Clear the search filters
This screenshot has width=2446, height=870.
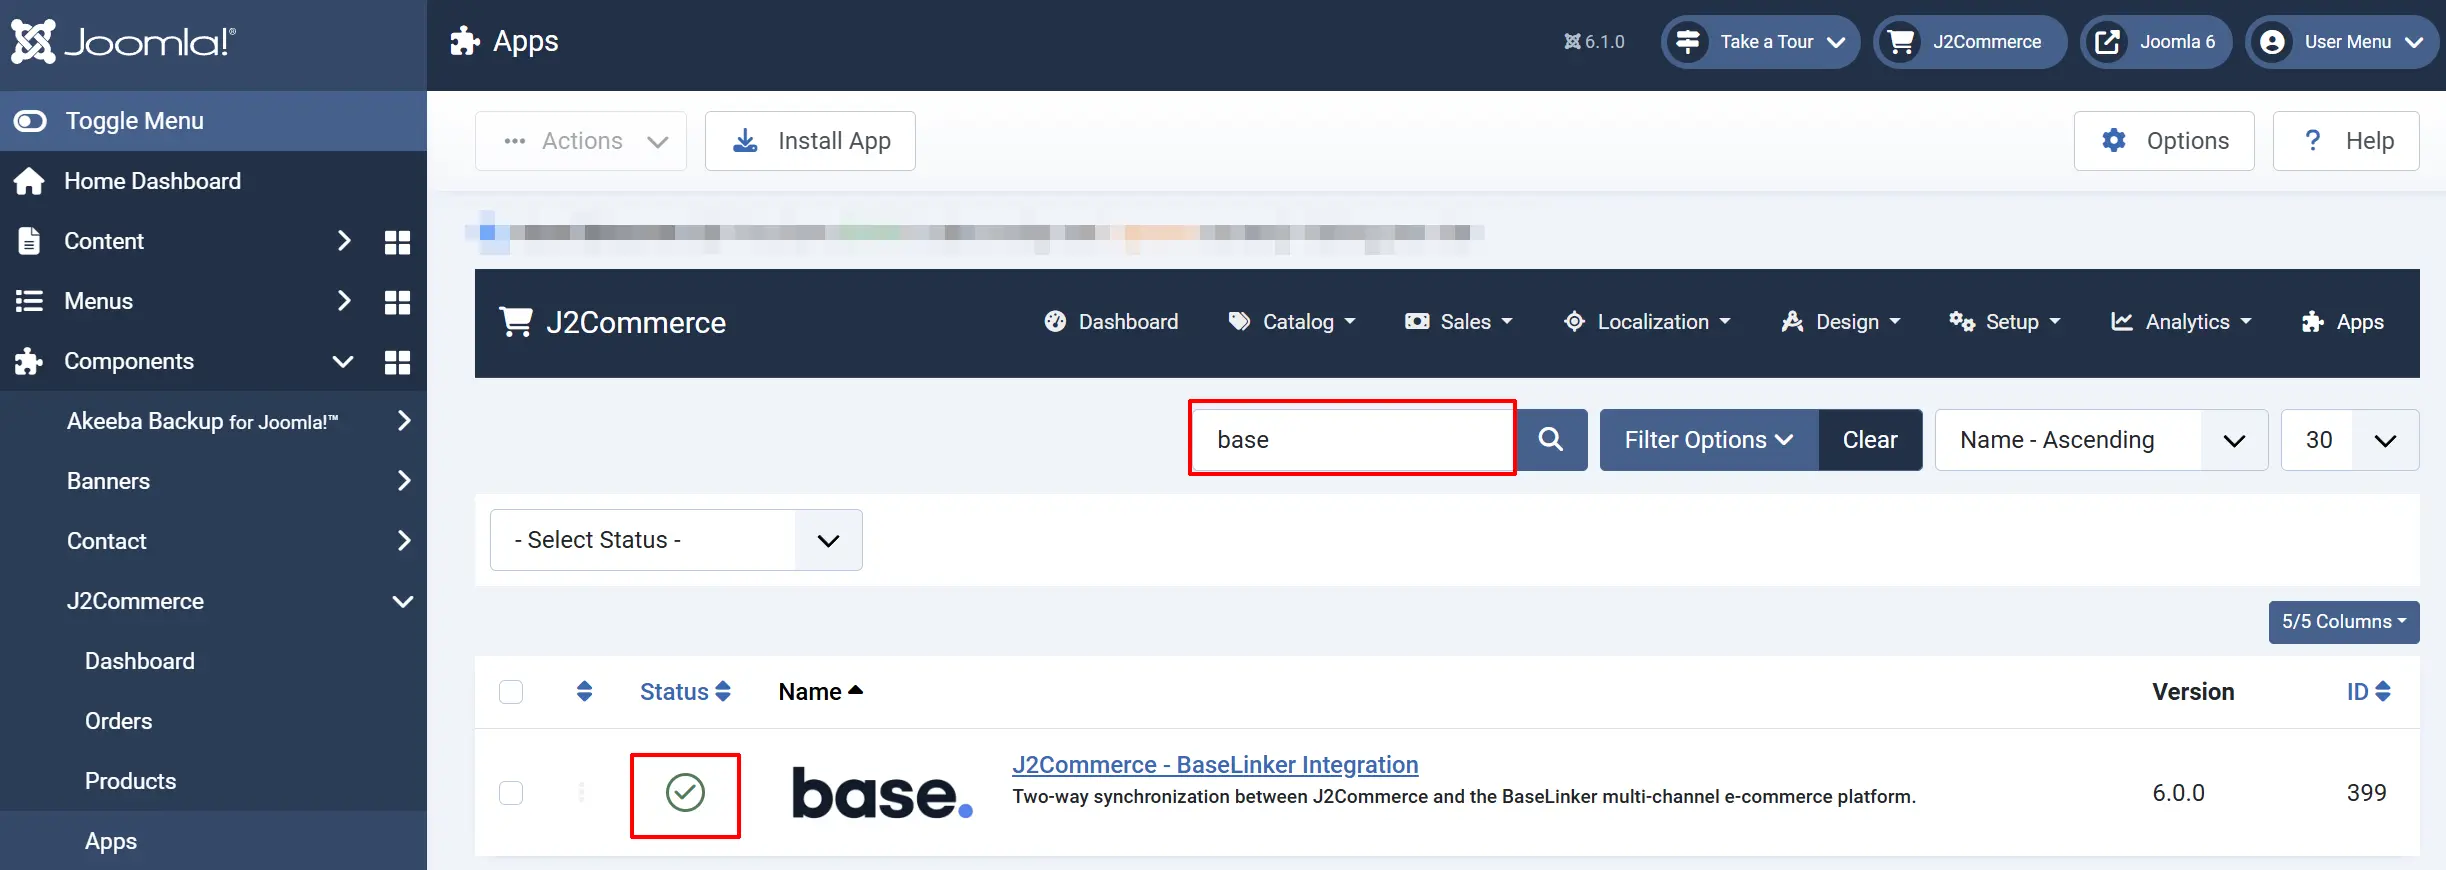coord(1870,440)
